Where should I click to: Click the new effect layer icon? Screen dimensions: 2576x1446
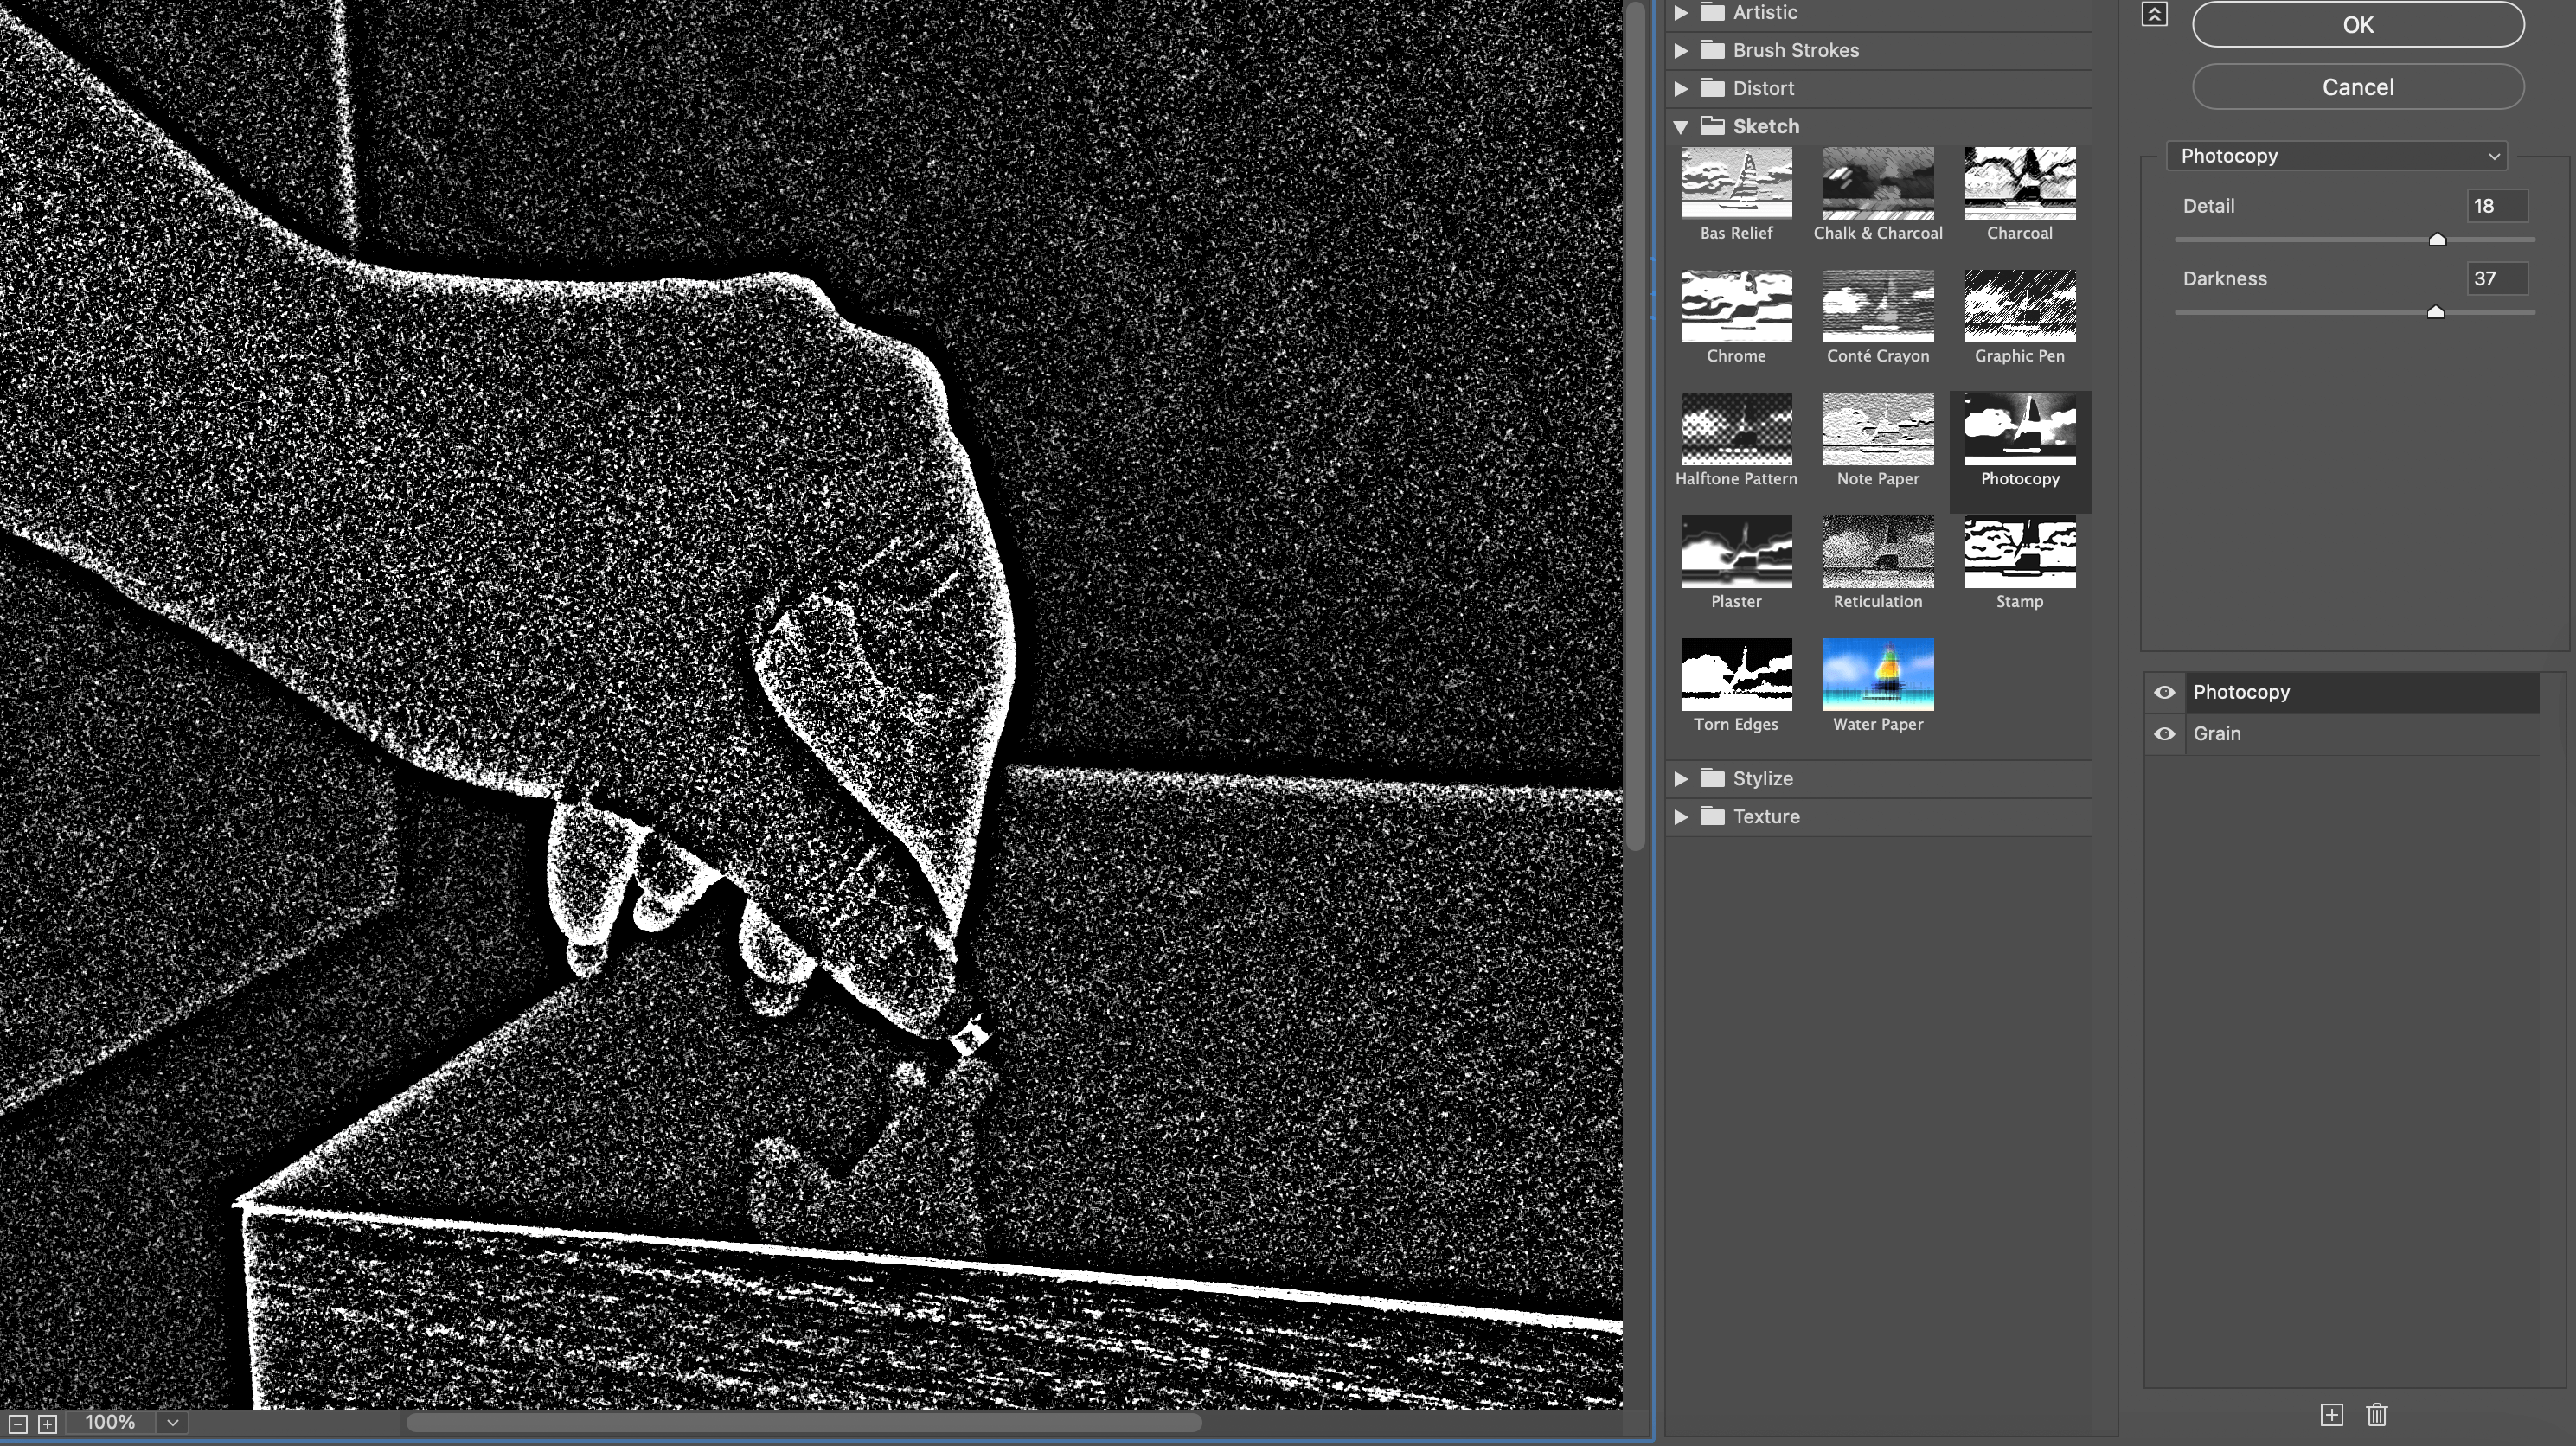2331,1415
